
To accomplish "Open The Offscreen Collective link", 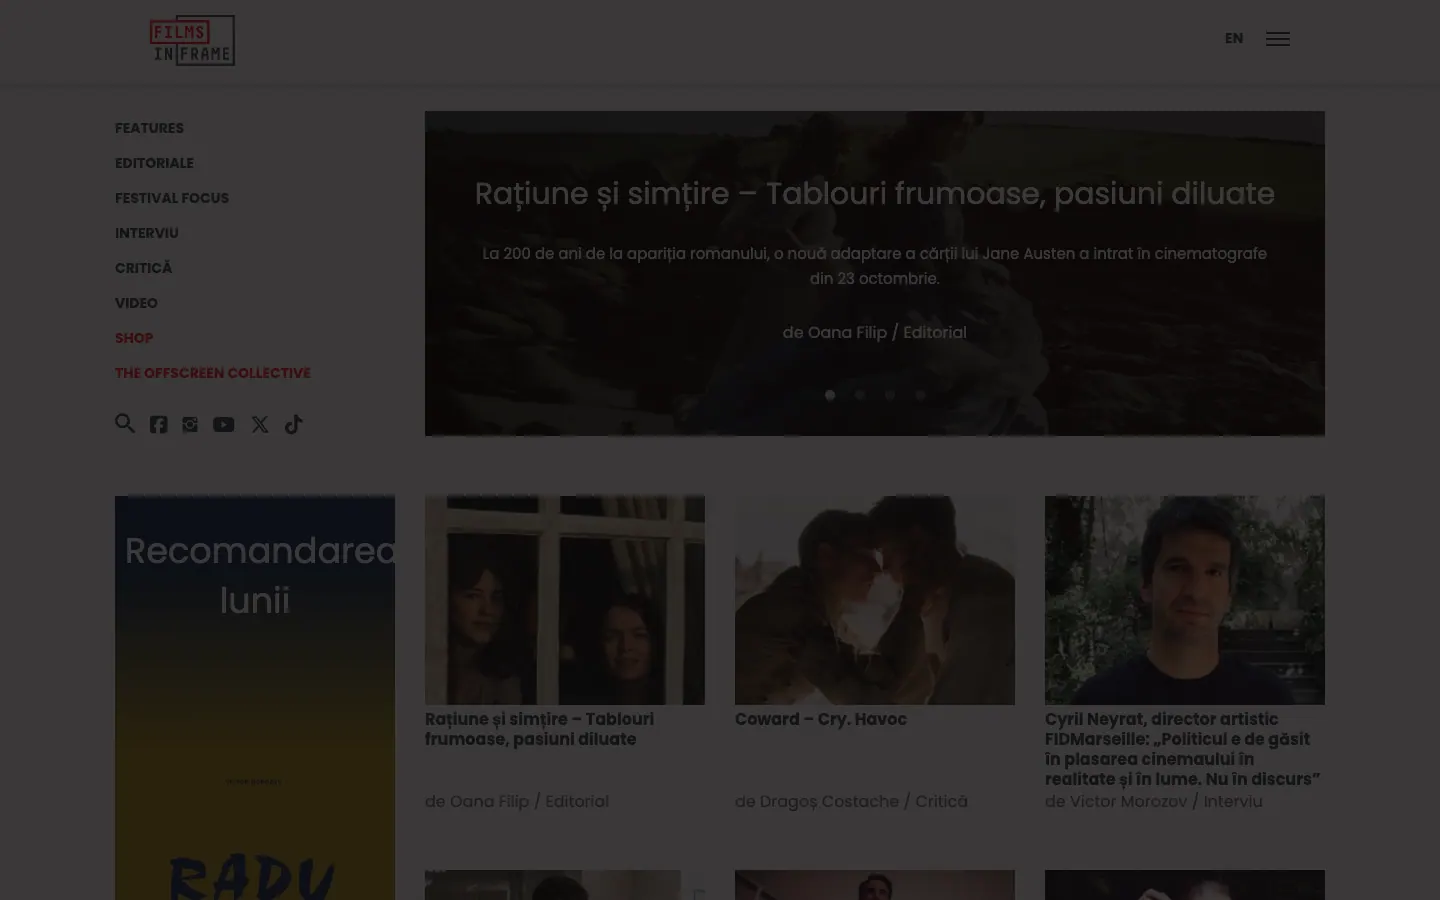I will [x=213, y=373].
